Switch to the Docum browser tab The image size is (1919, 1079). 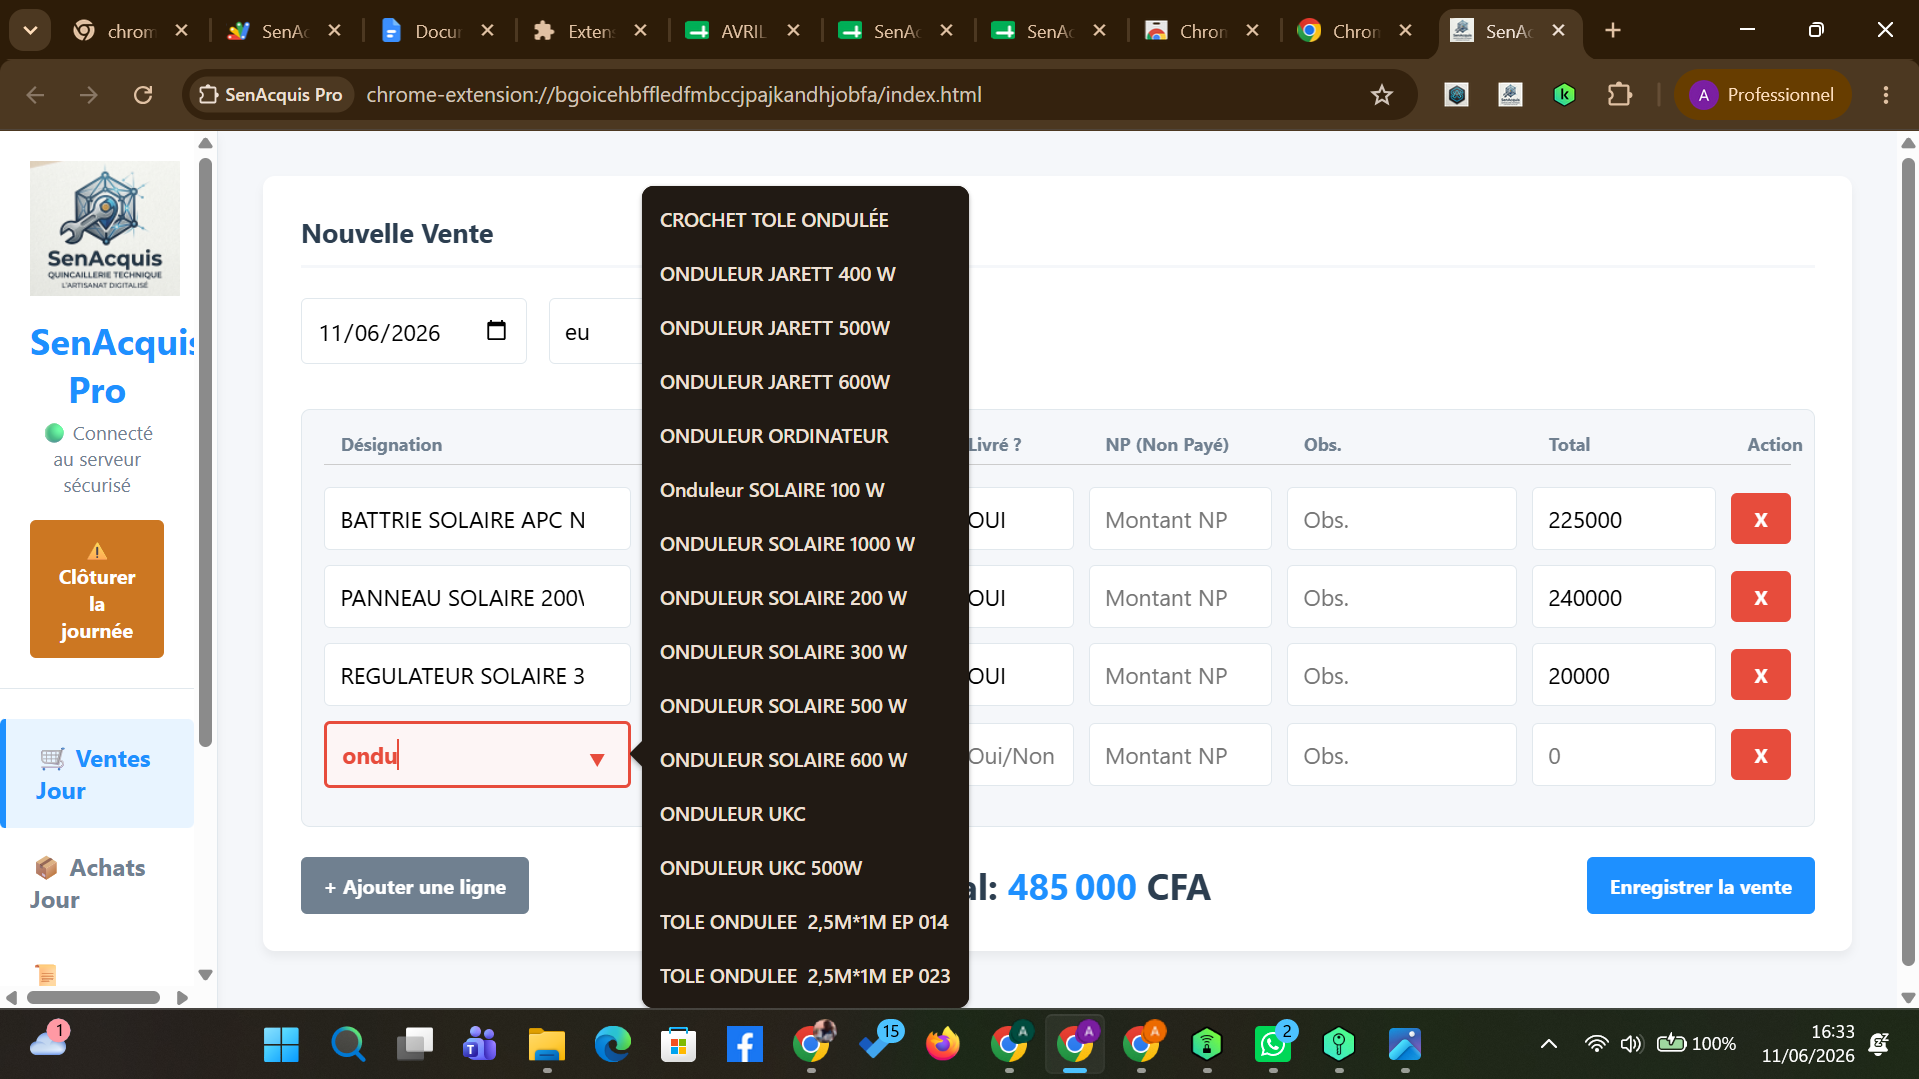[x=437, y=31]
